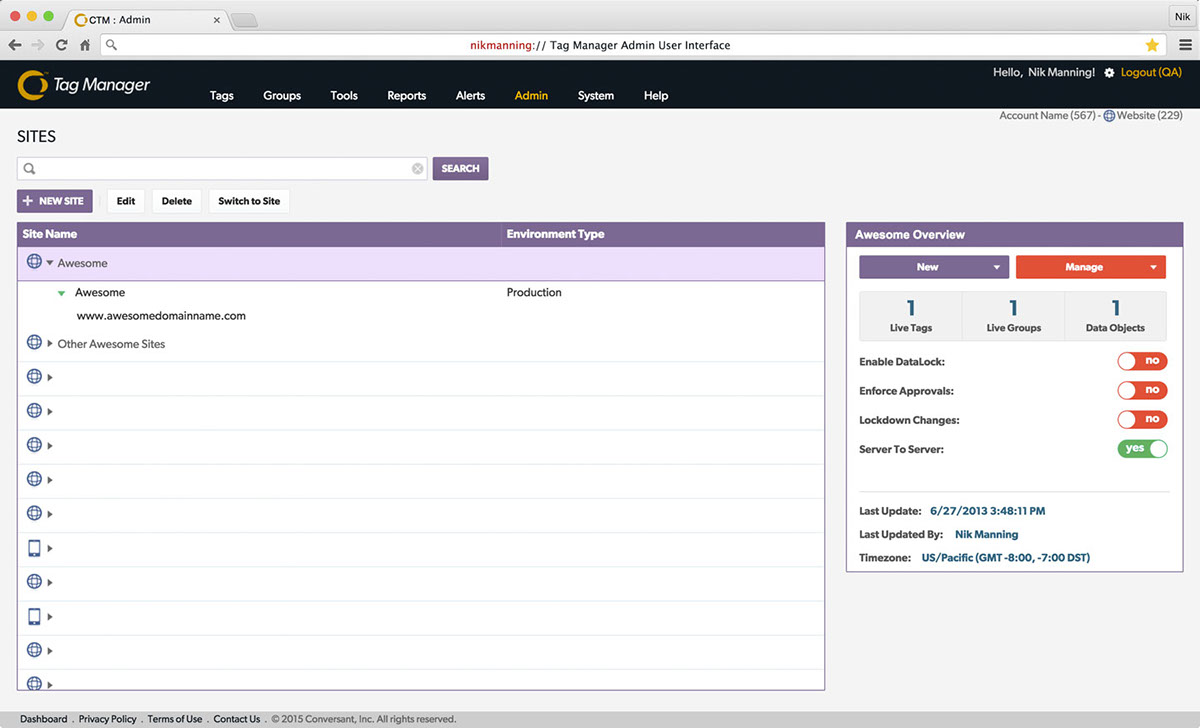Expand the Other Awesome Sites row
Viewport: 1200px width, 728px height.
point(50,344)
